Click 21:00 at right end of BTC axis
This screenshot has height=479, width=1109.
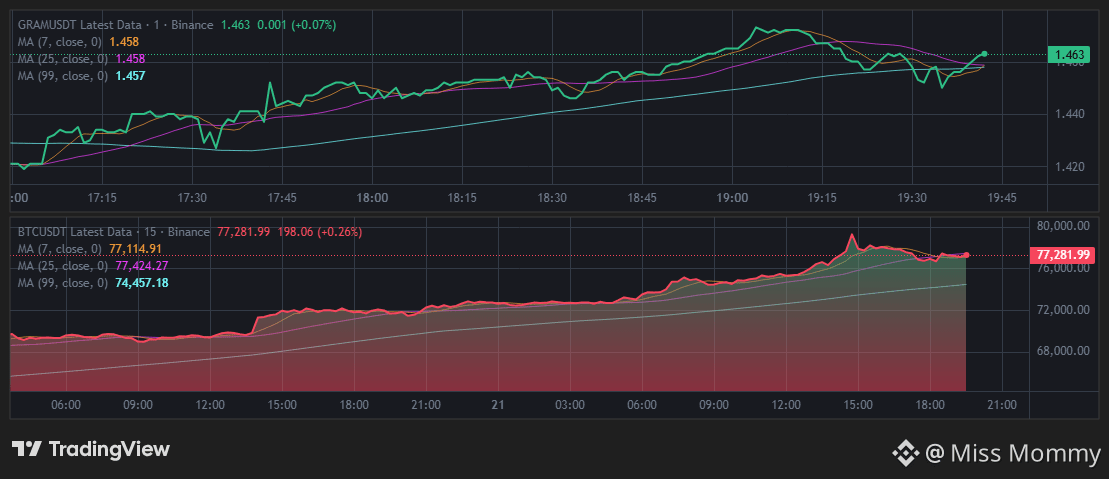1001,405
